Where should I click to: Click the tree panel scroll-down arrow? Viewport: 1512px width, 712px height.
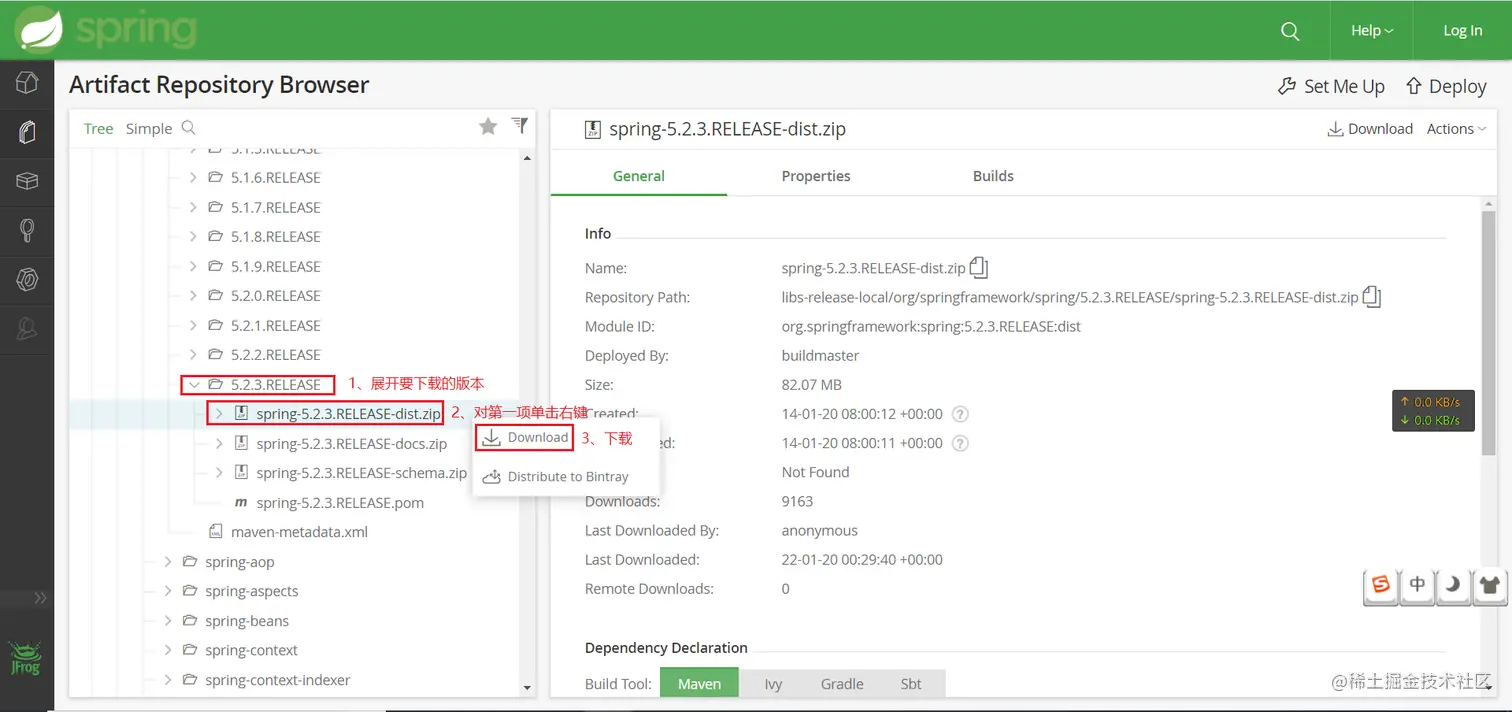527,688
